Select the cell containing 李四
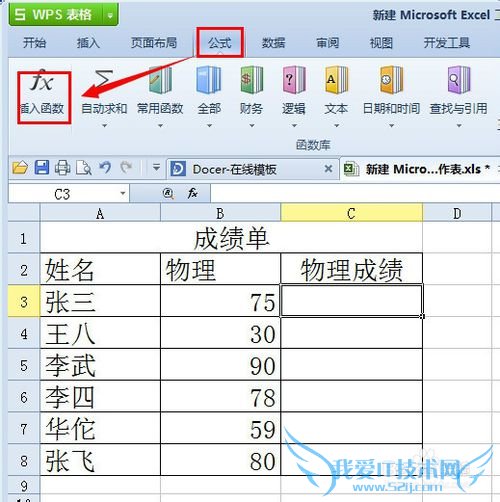The width and height of the screenshot is (500, 502). click(x=100, y=397)
